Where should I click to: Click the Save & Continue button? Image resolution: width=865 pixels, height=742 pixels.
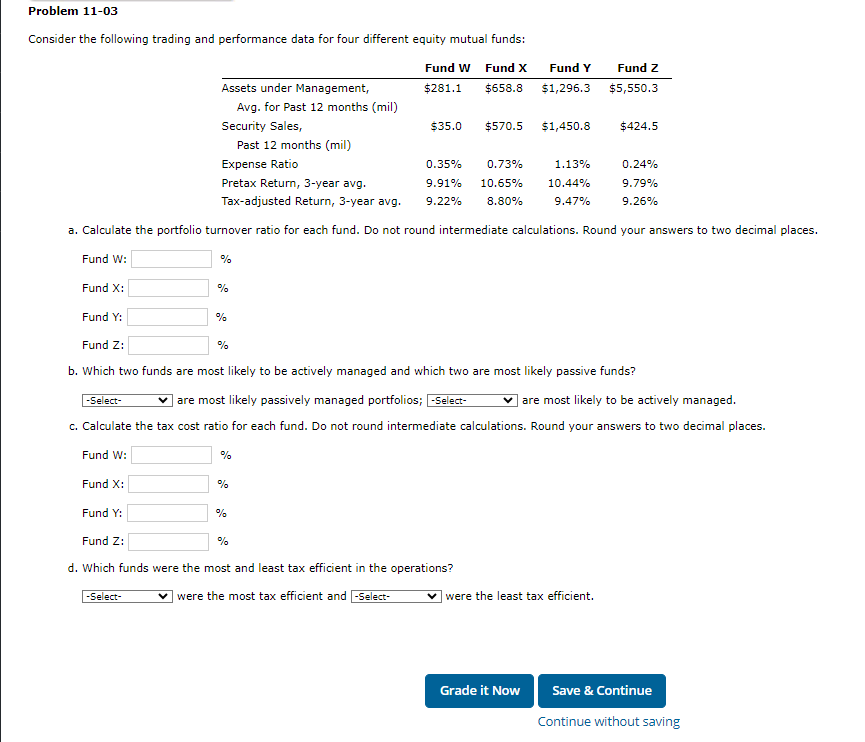(x=601, y=690)
